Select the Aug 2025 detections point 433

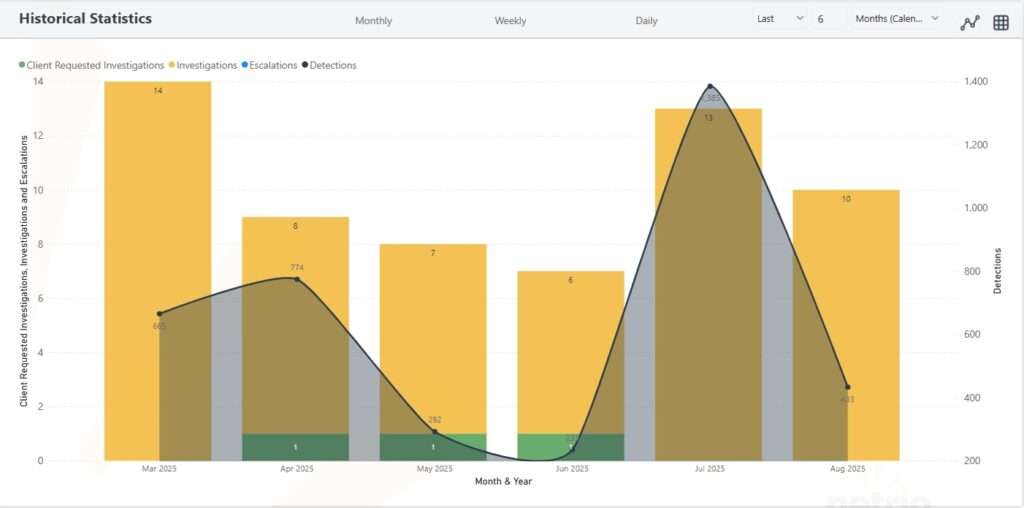847,387
